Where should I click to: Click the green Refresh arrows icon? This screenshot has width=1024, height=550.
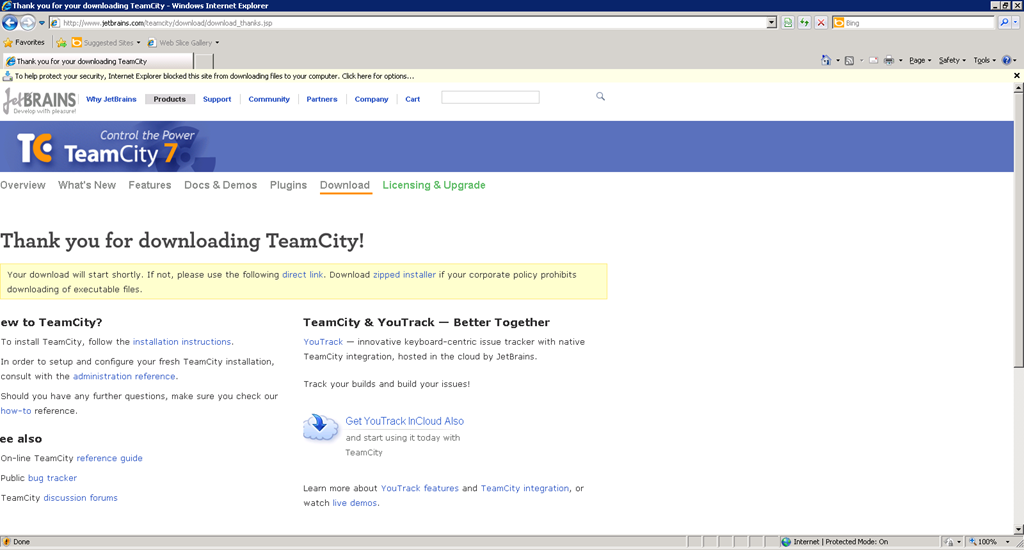click(805, 23)
